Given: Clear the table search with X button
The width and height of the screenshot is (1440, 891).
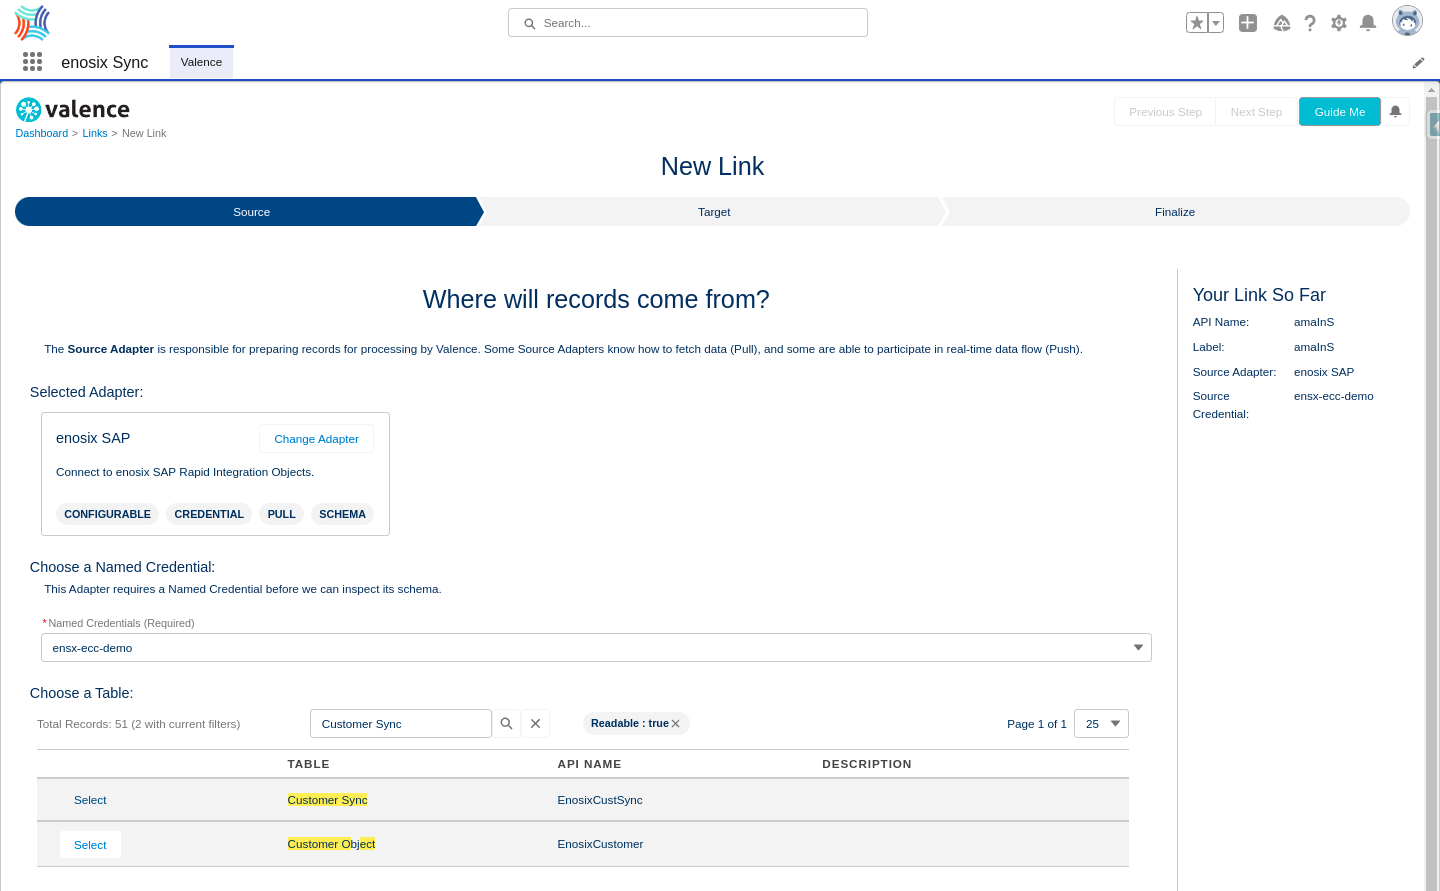Looking at the screenshot, I should point(535,724).
